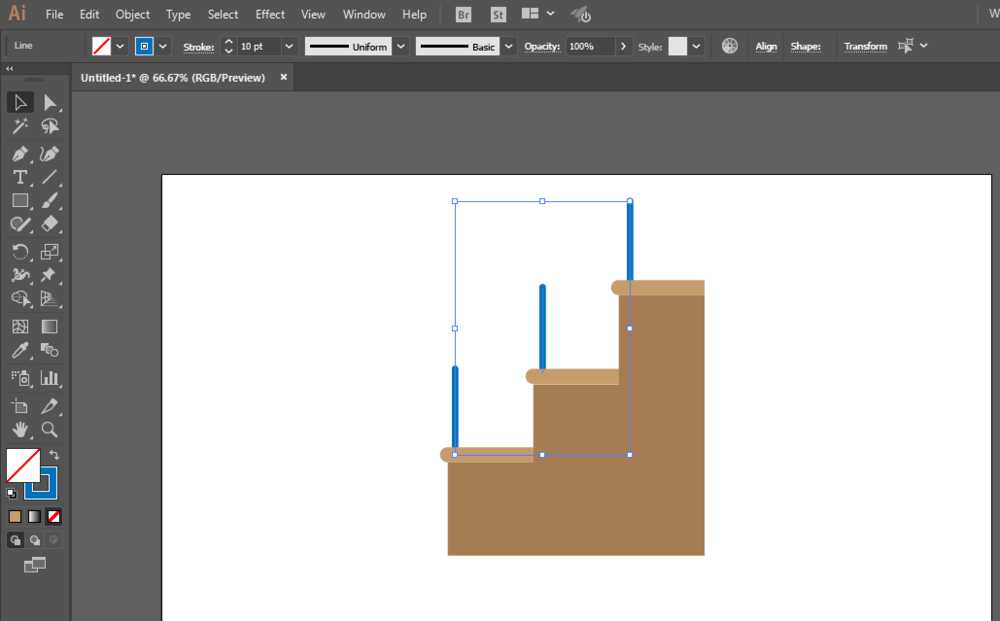Activate the Magic Wand tool
This screenshot has width=1000, height=621.
tap(19, 126)
